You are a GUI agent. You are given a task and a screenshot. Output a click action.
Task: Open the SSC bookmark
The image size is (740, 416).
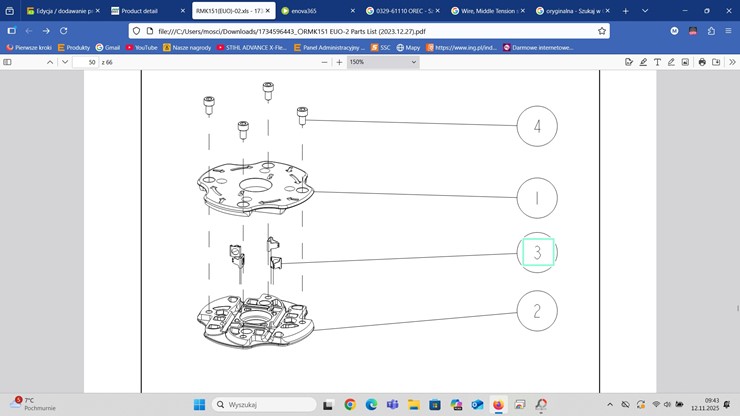[380, 47]
